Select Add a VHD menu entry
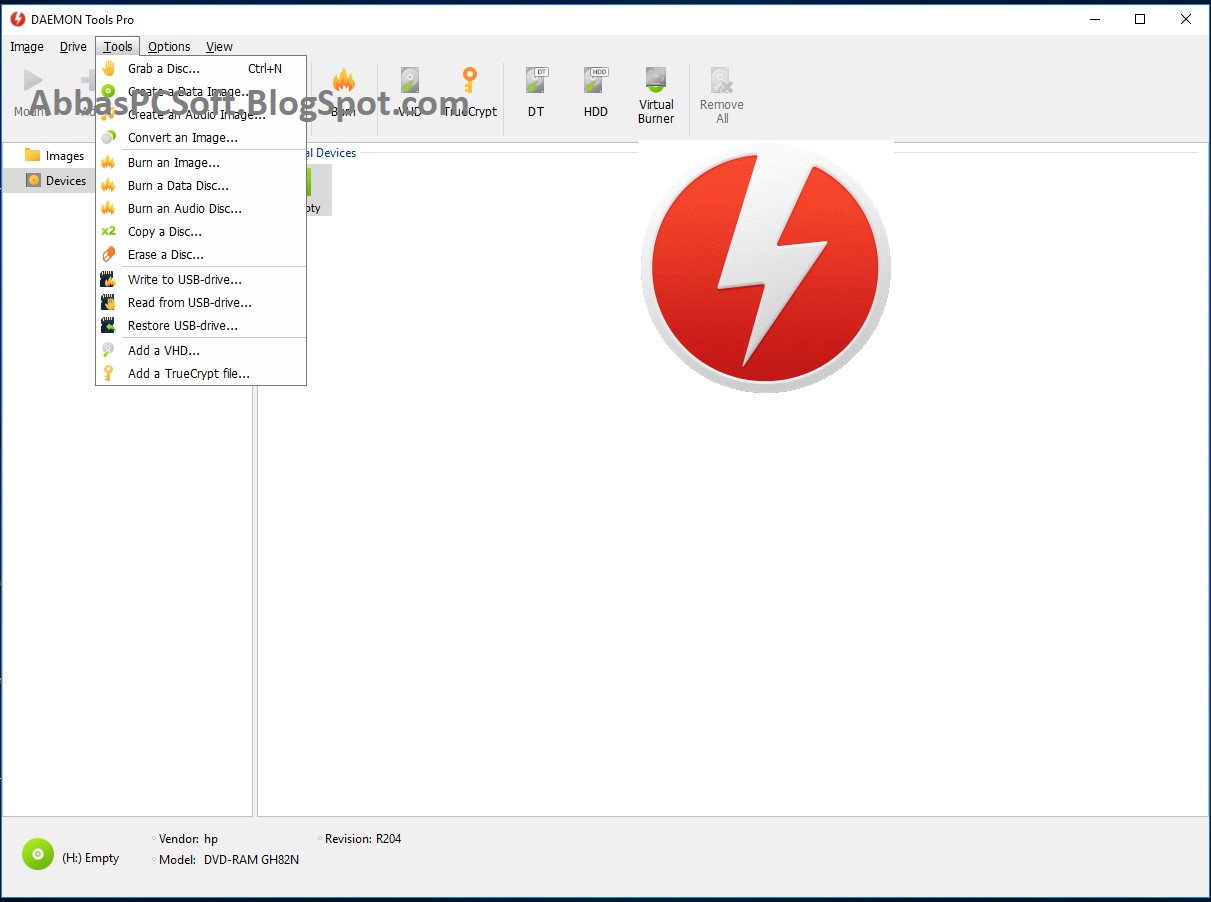 tap(201, 350)
